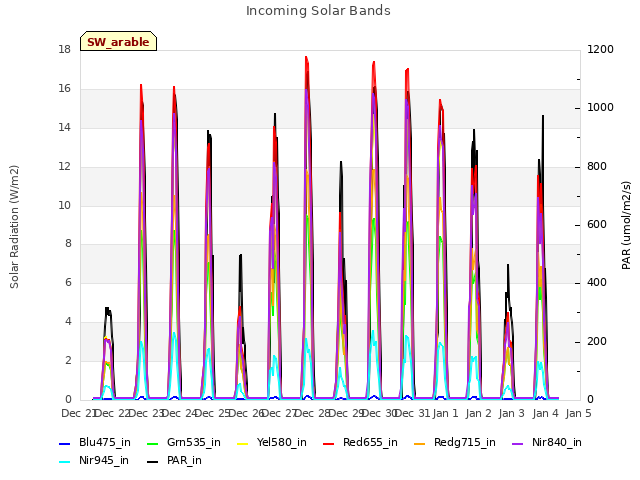Click the Yel580_in legend label

click(282, 442)
